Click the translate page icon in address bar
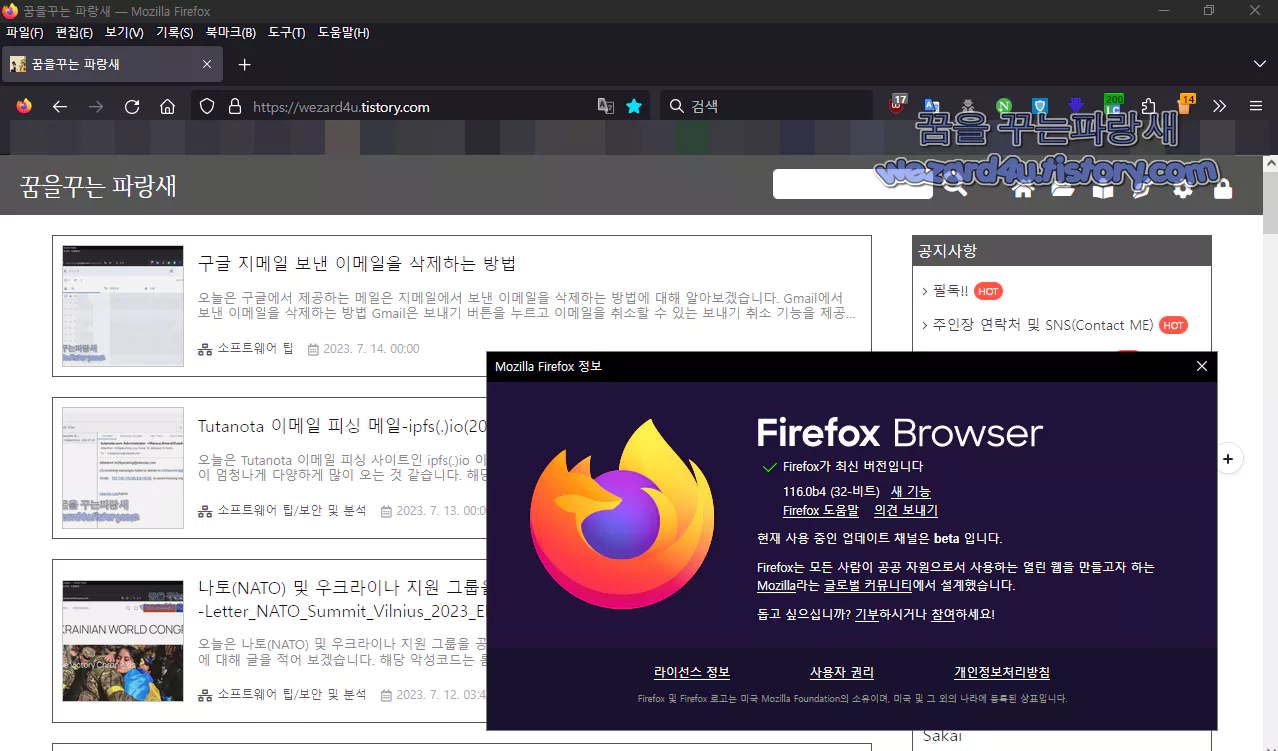This screenshot has height=751, width=1278. tap(605, 106)
